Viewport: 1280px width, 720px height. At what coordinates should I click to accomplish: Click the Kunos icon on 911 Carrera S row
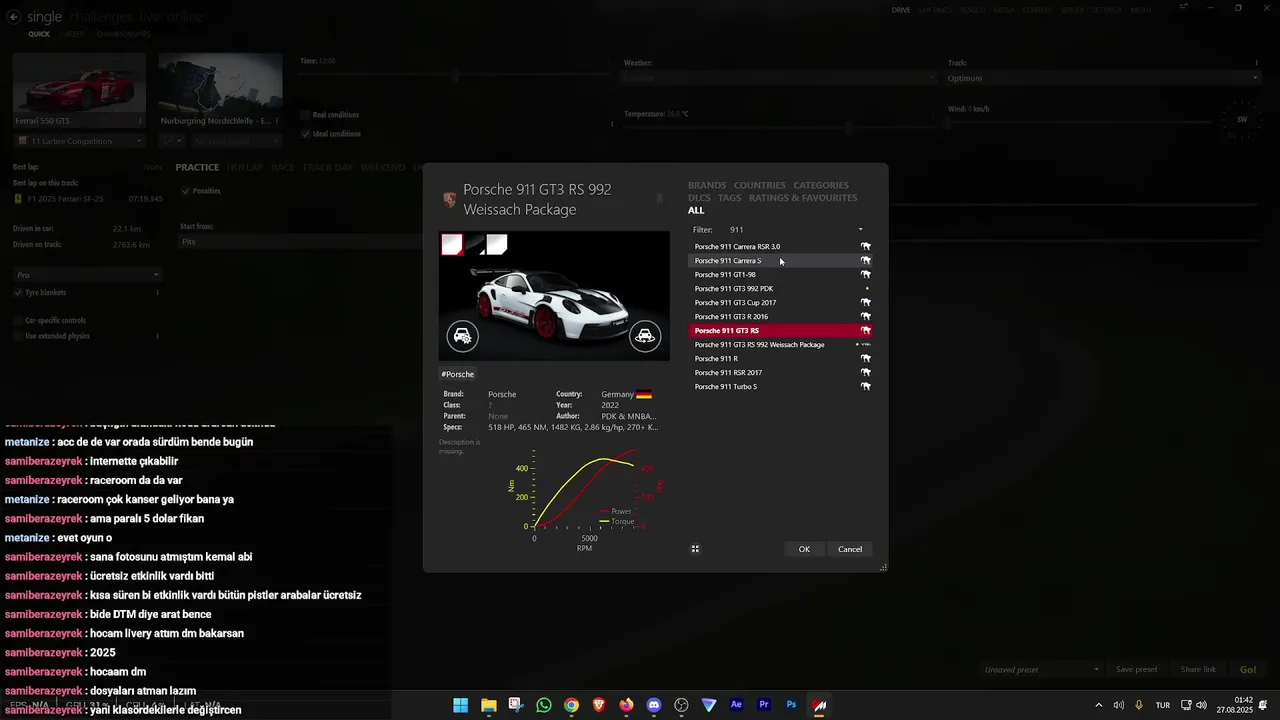click(866, 261)
